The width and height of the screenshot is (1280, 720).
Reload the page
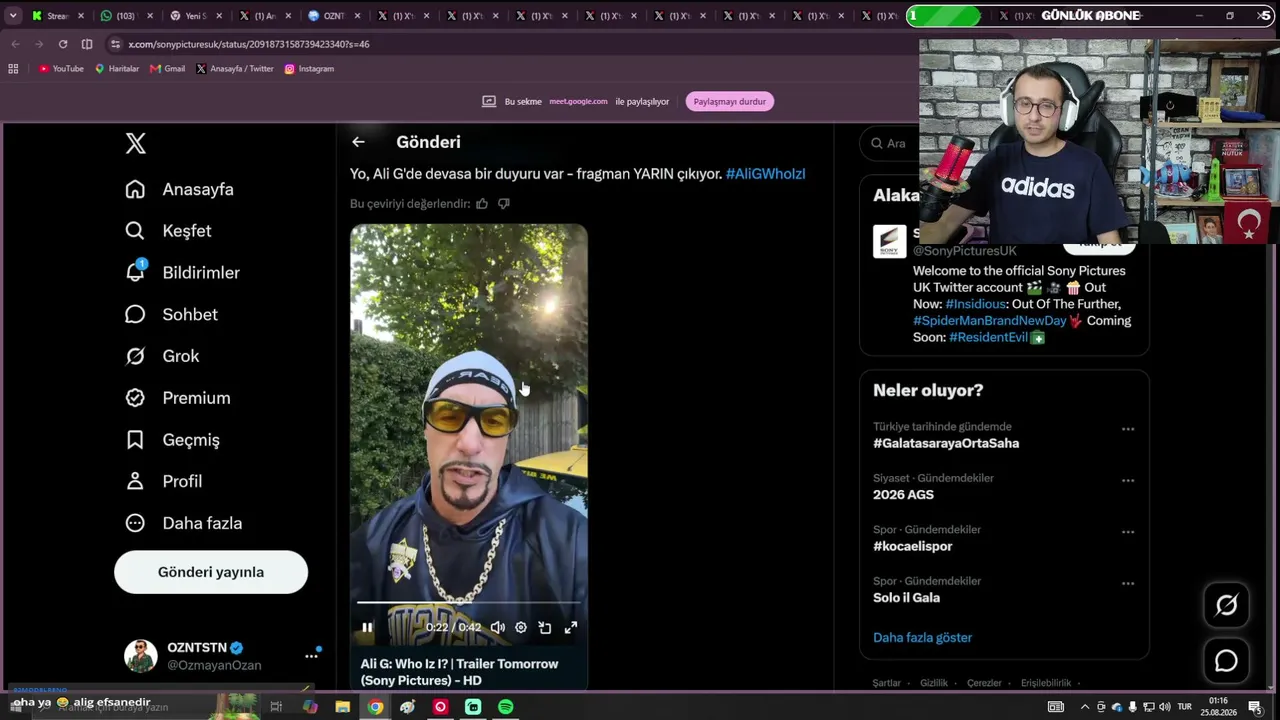point(63,44)
